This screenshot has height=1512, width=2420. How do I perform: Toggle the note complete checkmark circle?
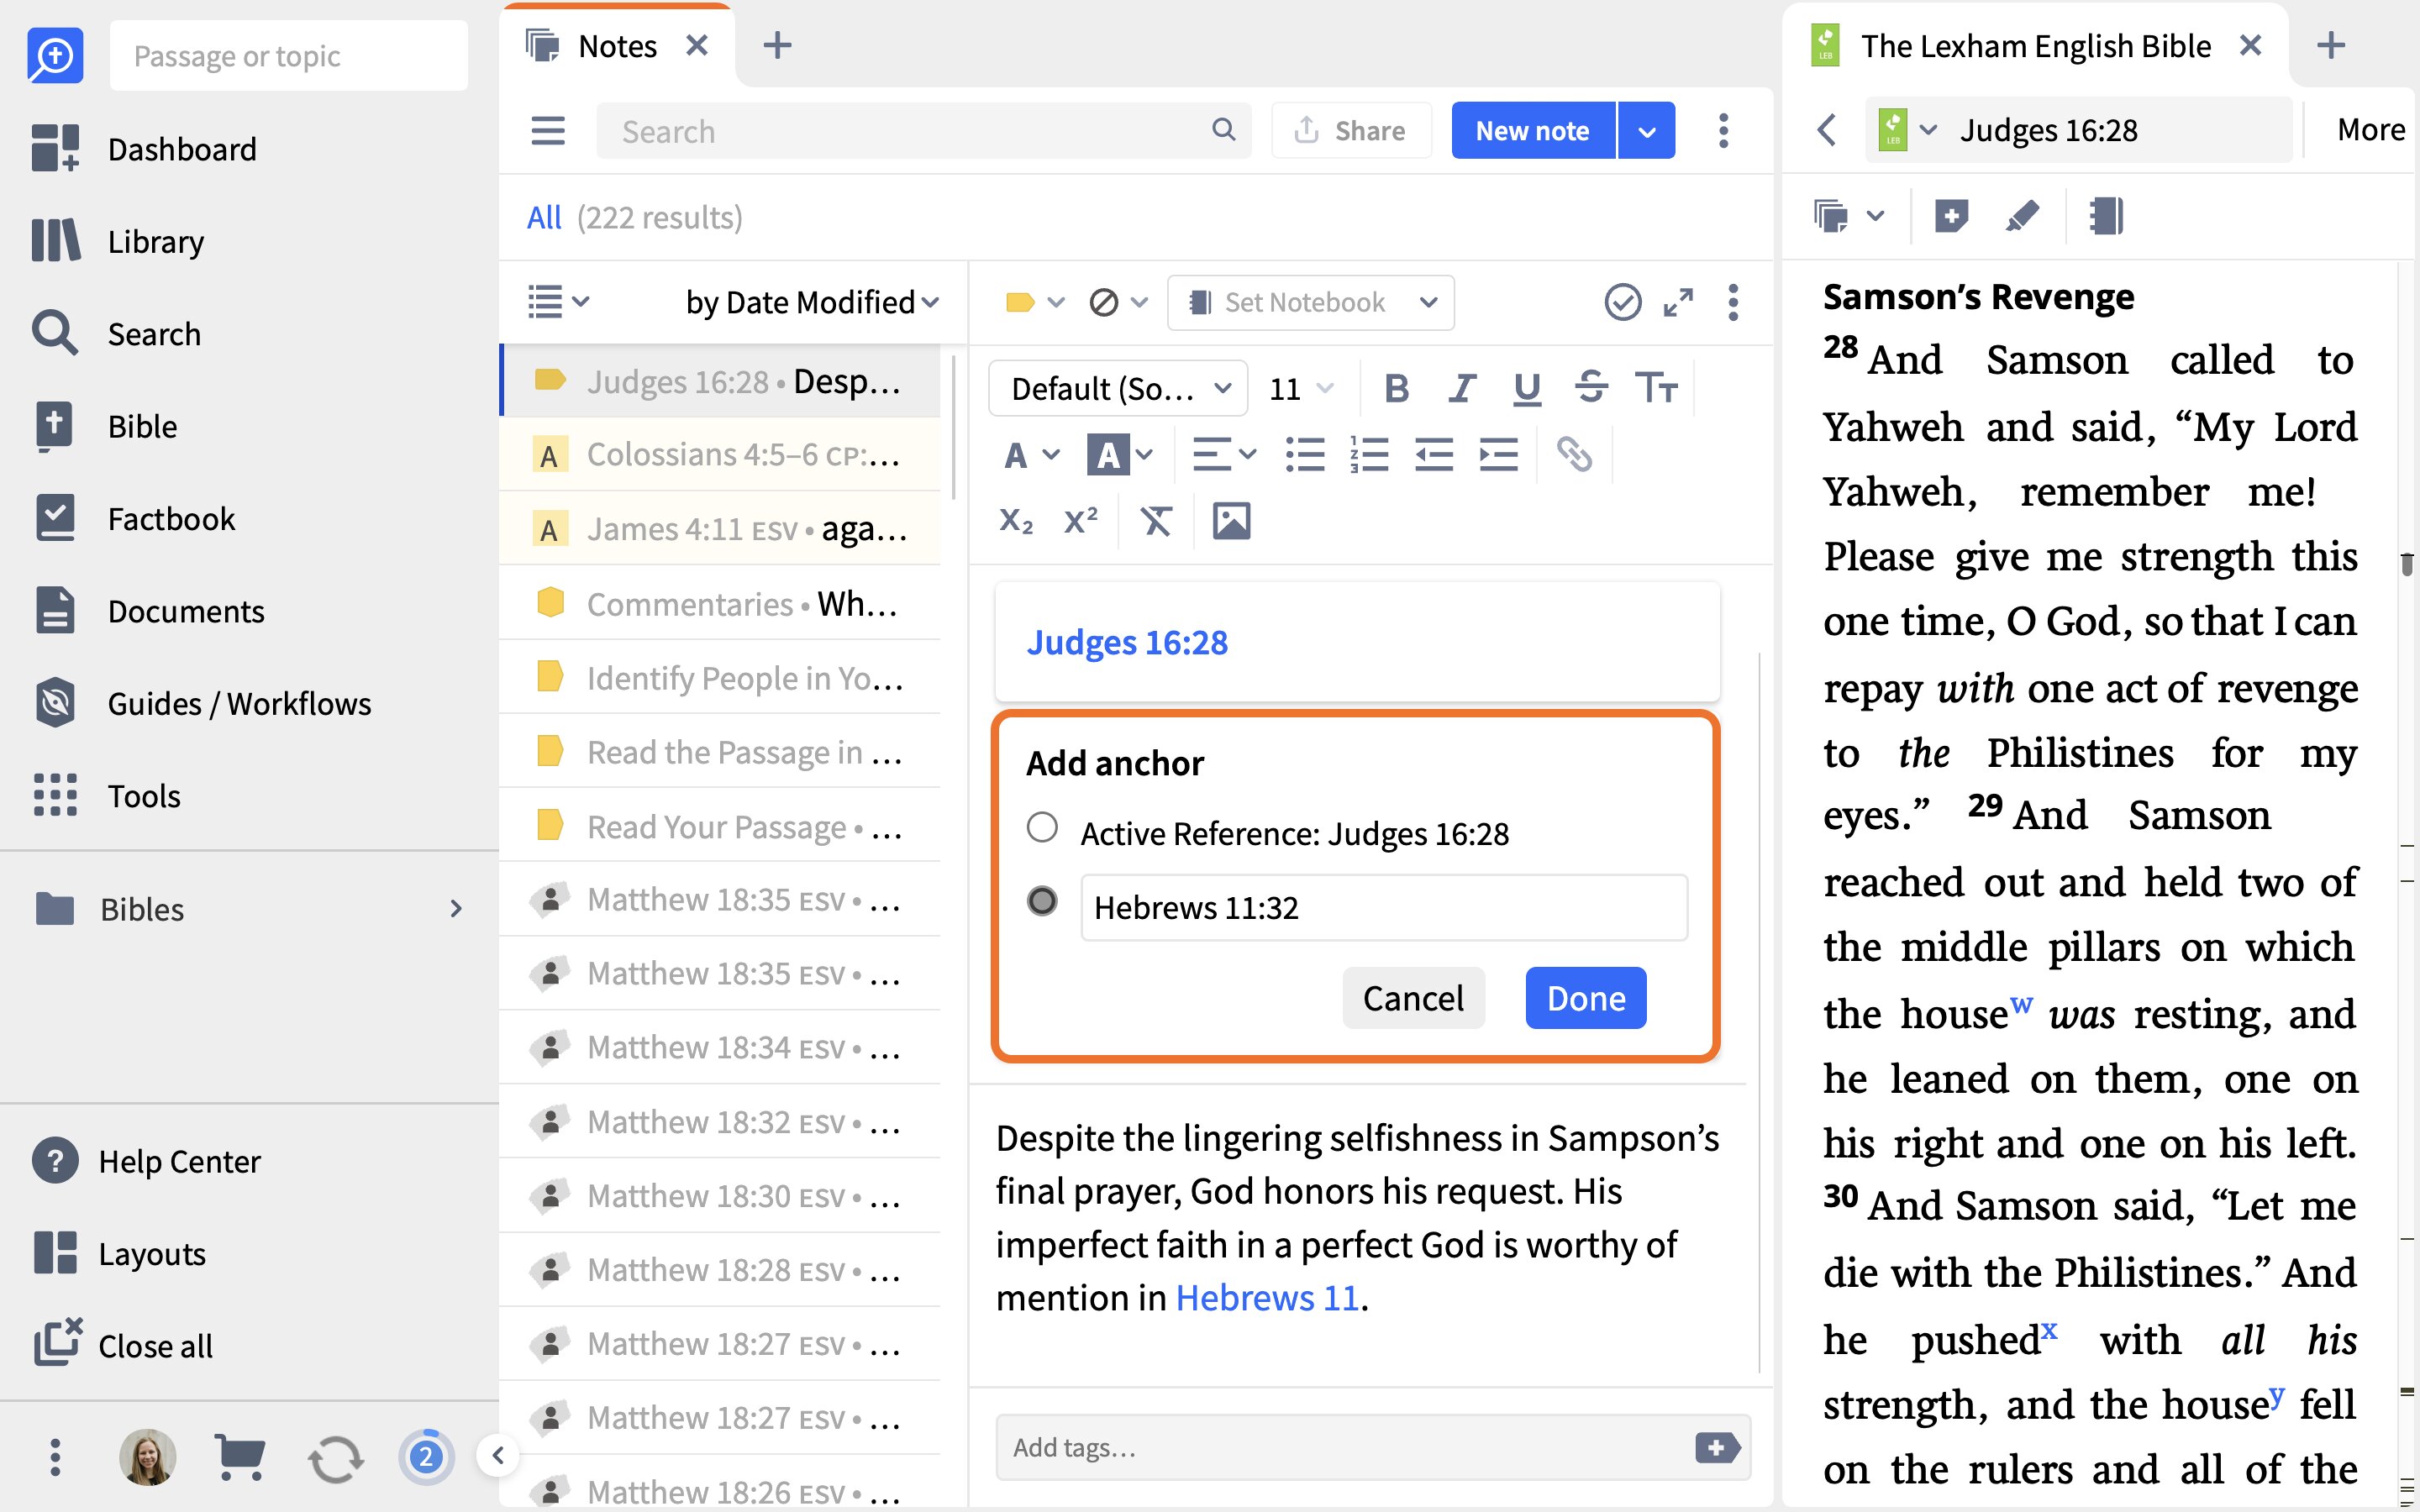[x=1622, y=302]
